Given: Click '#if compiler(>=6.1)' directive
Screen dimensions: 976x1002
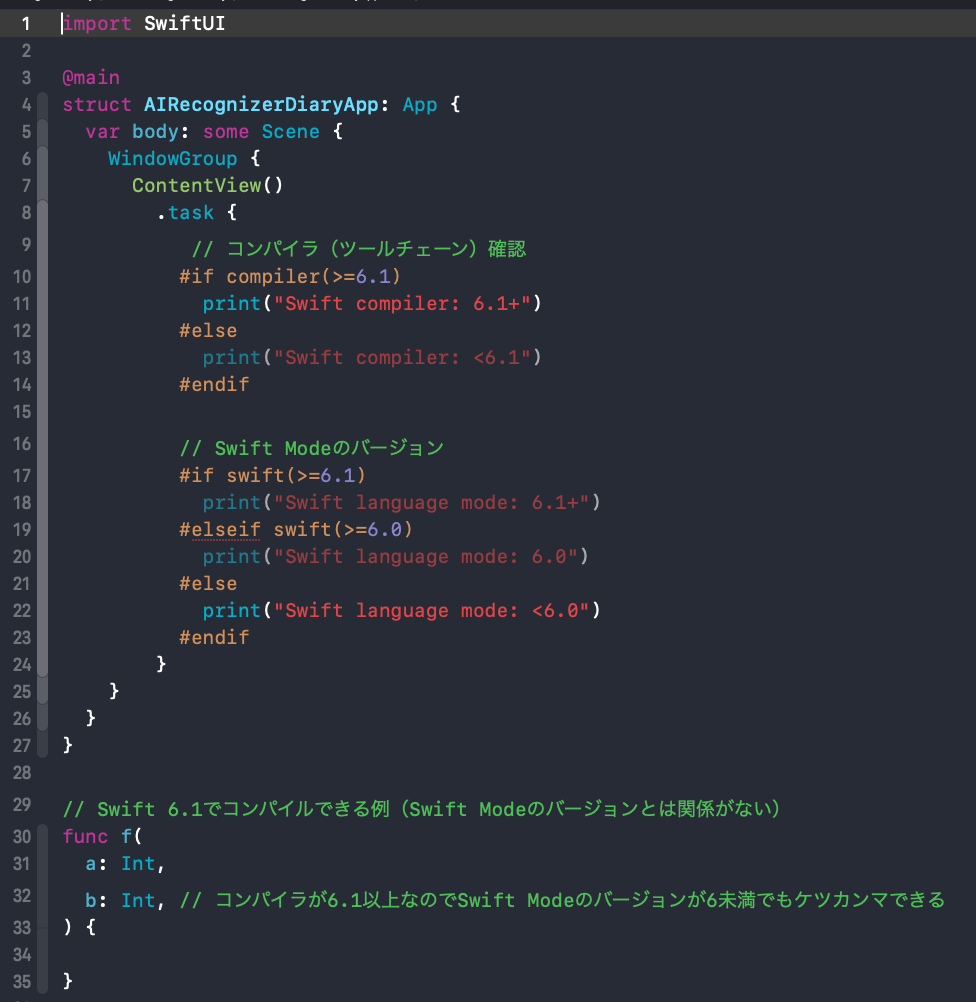Looking at the screenshot, I should pos(290,277).
